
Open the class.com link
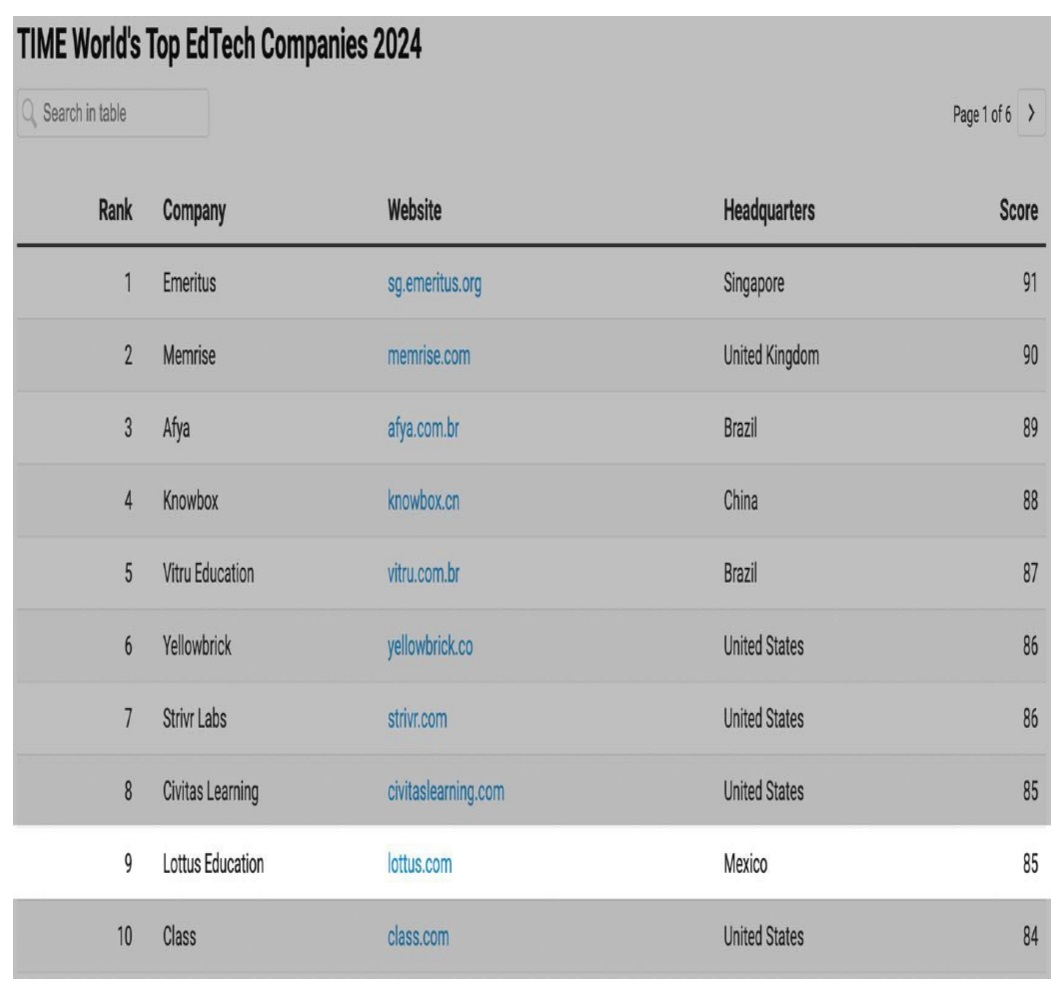pyautogui.click(x=418, y=937)
